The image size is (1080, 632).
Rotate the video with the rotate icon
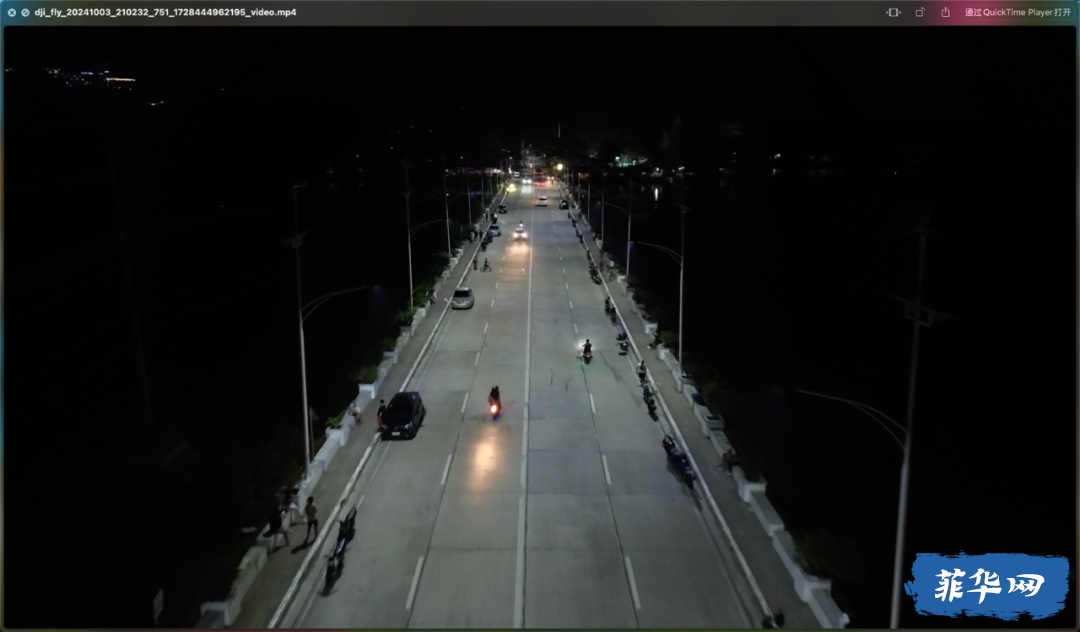point(920,12)
